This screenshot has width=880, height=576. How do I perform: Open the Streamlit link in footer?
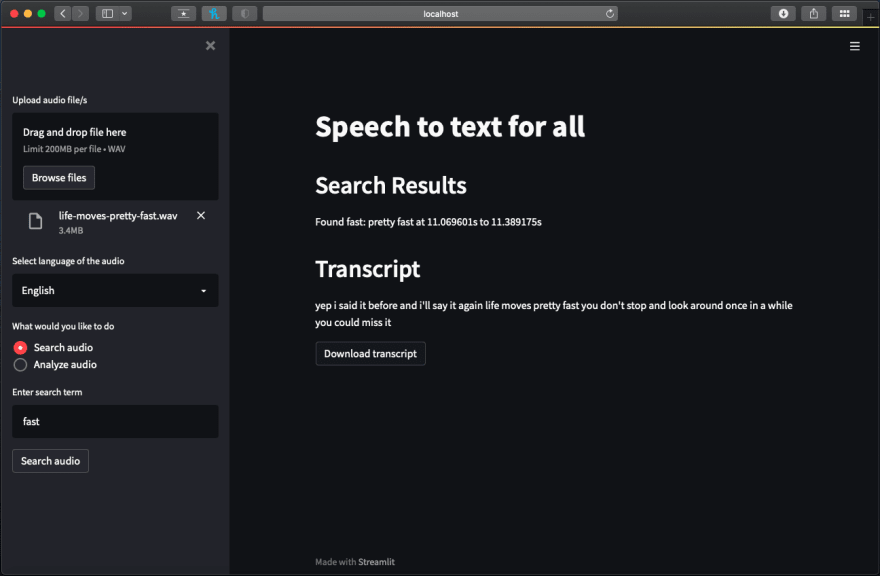(x=376, y=561)
